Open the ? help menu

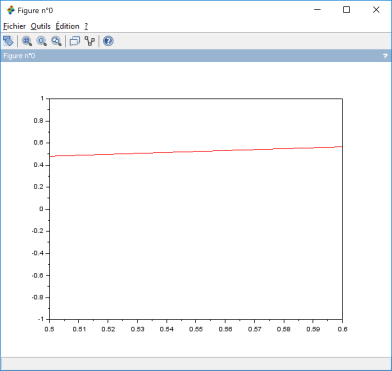point(86,26)
